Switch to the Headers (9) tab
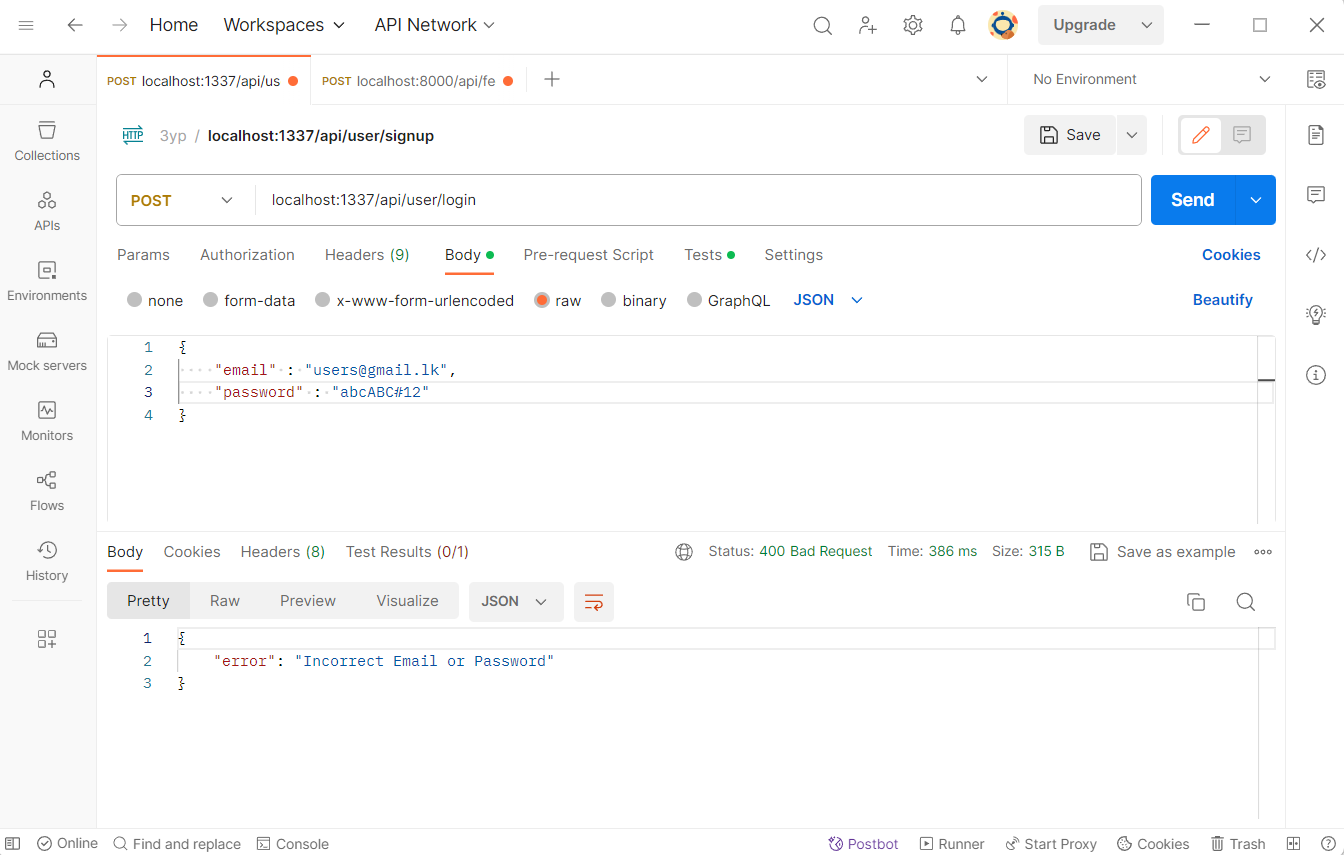The height and width of the screenshot is (855, 1344). [x=367, y=255]
